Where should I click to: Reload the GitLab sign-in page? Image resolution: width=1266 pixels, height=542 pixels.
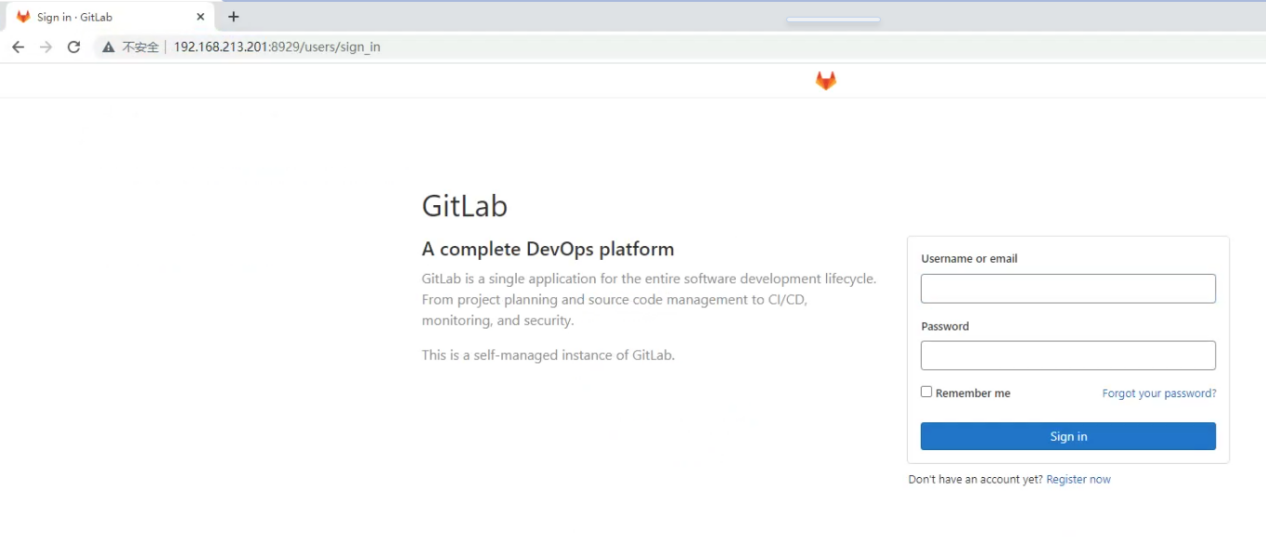(74, 47)
